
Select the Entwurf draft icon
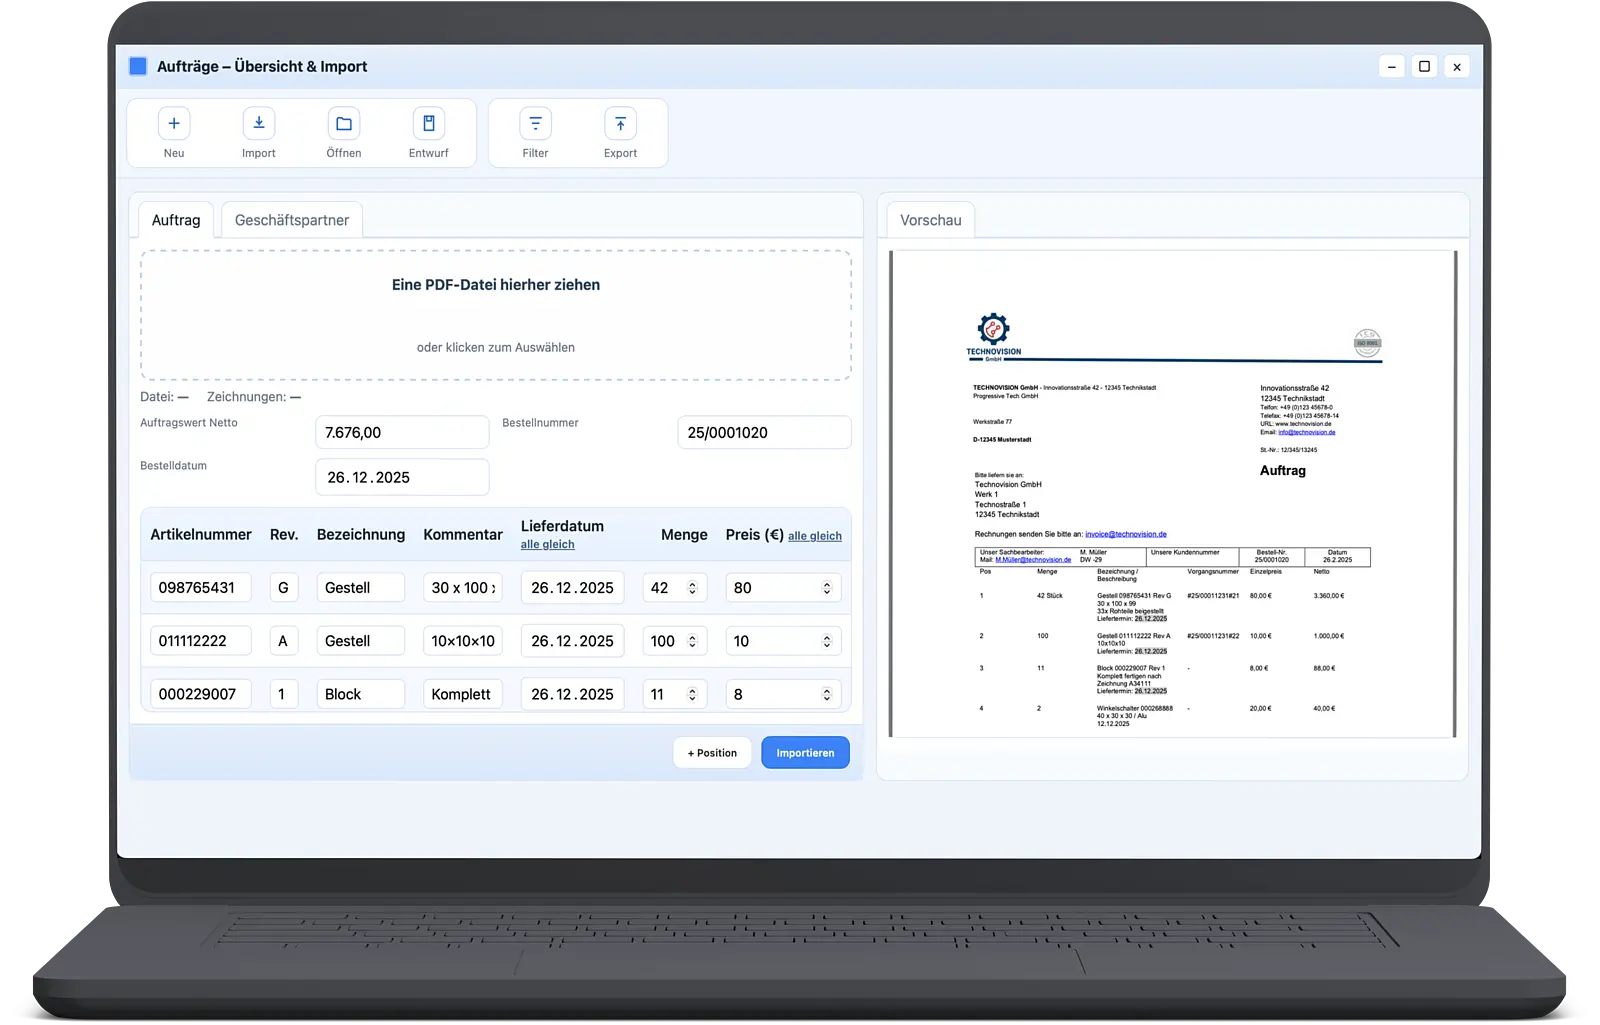tap(429, 124)
